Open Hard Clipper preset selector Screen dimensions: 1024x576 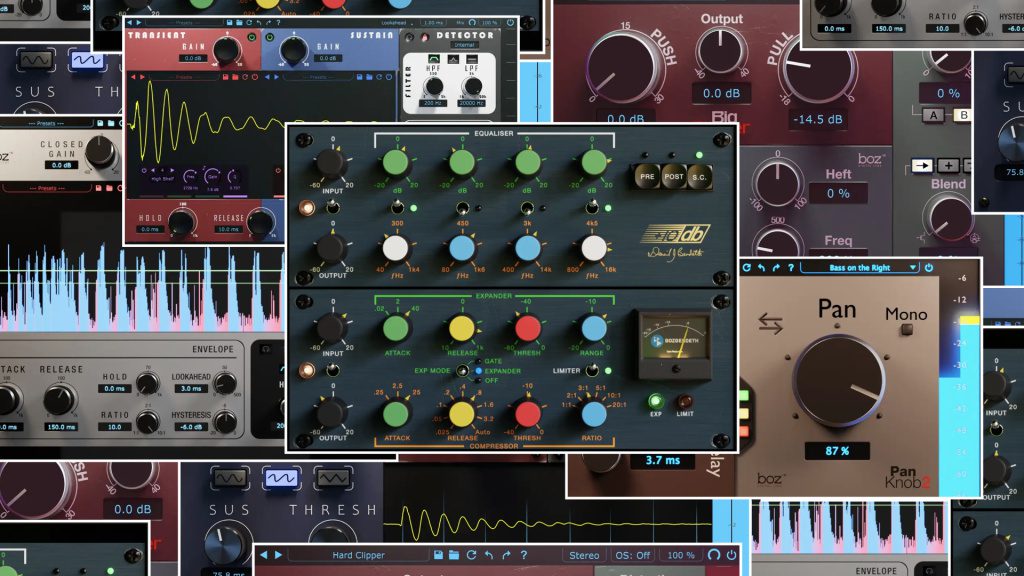pyautogui.click(x=358, y=555)
